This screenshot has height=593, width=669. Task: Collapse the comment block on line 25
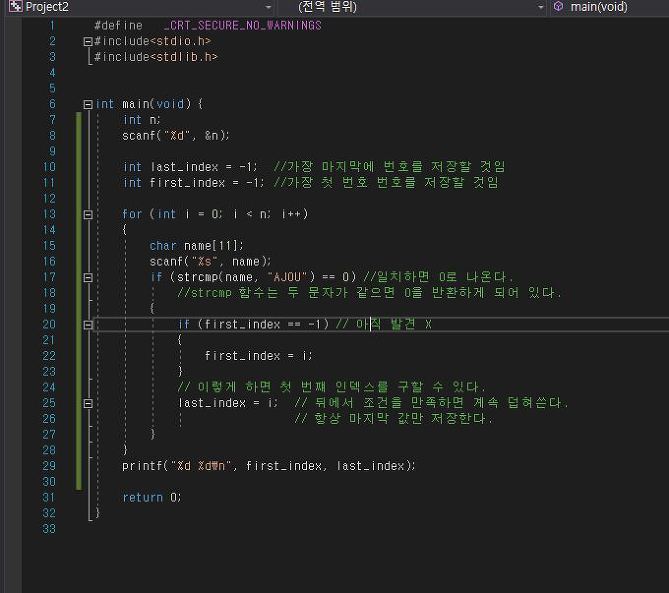pyautogui.click(x=88, y=404)
